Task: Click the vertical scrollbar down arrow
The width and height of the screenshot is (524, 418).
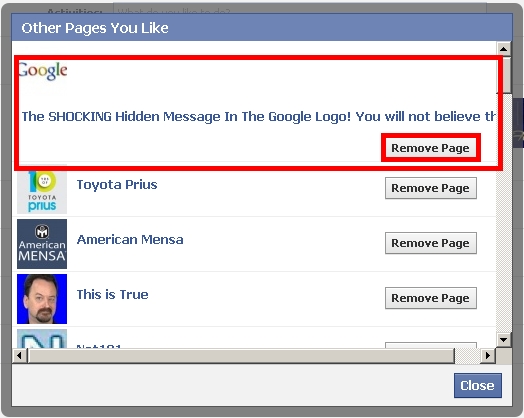Action: click(504, 340)
